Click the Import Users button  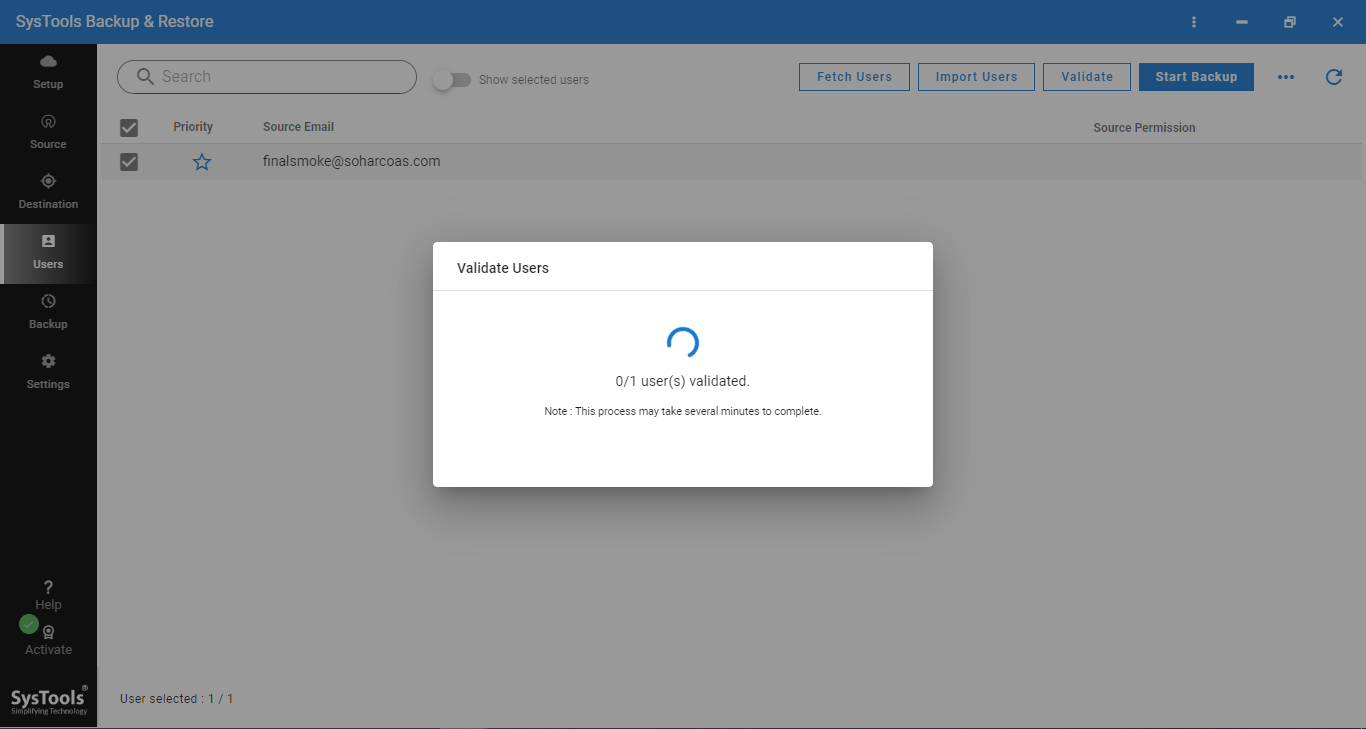point(976,77)
